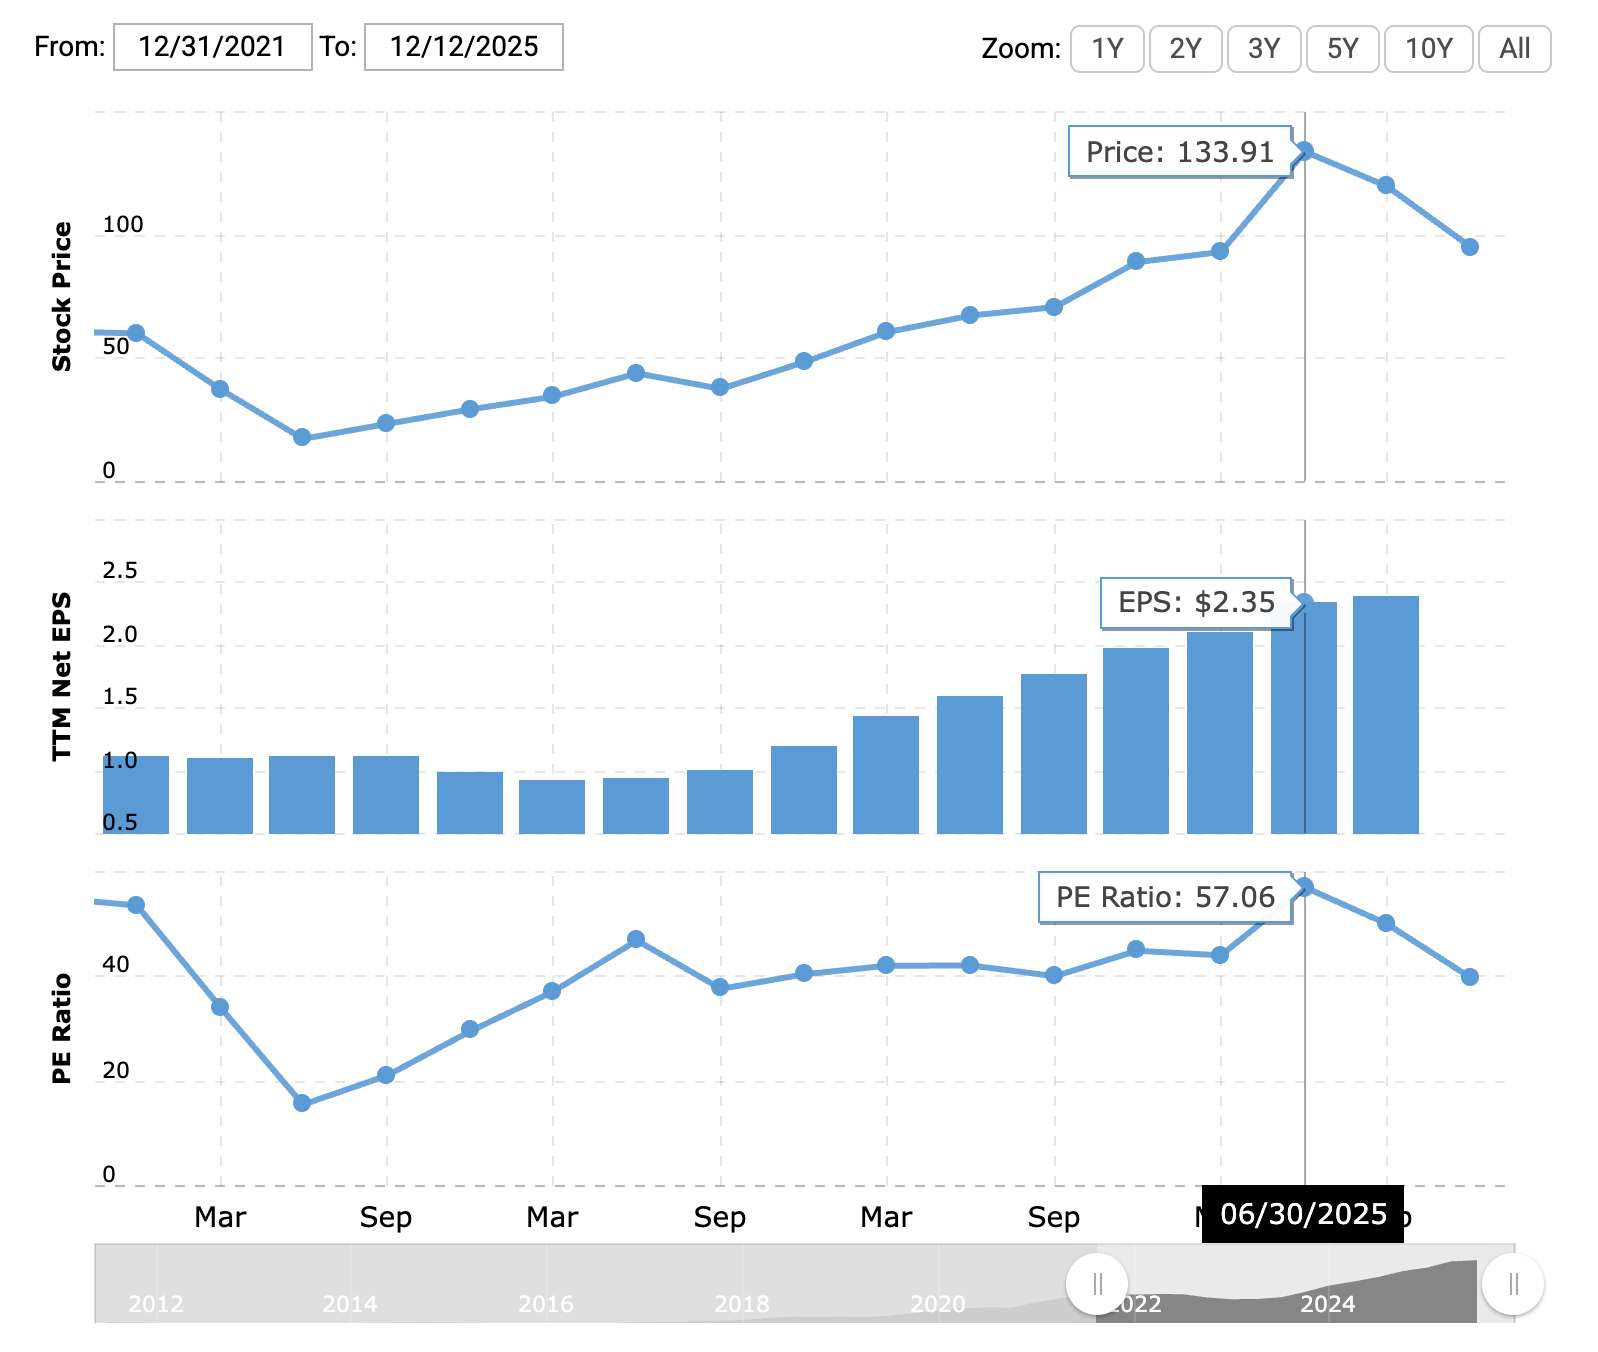Click the last PE ratio data point
Image resolution: width=1598 pixels, height=1352 pixels.
pos(1469,977)
